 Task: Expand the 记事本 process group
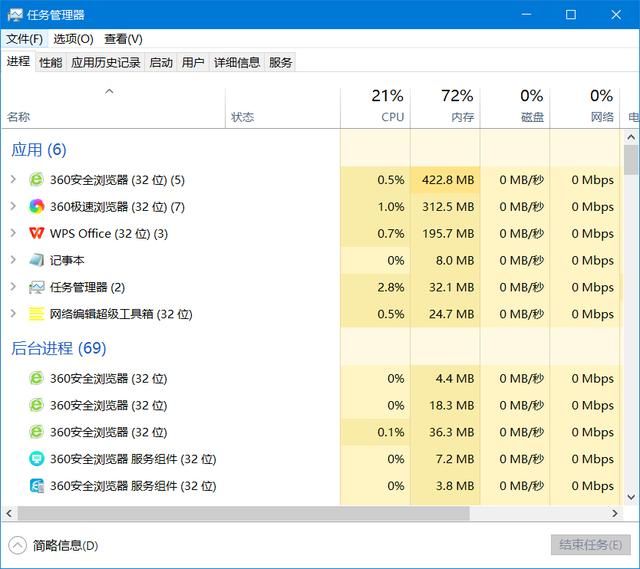pyautogui.click(x=13, y=260)
